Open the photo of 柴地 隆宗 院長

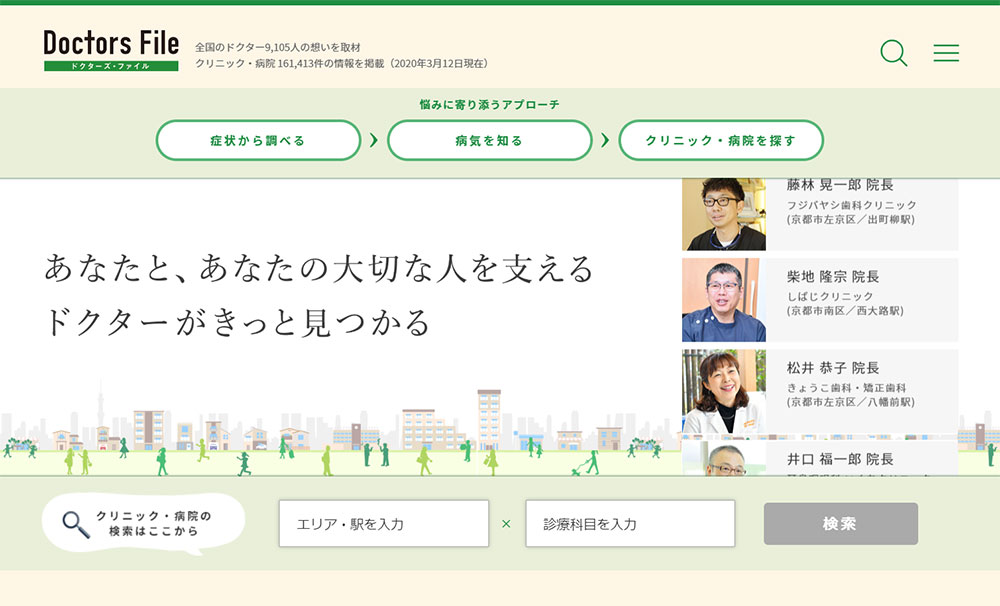point(724,300)
